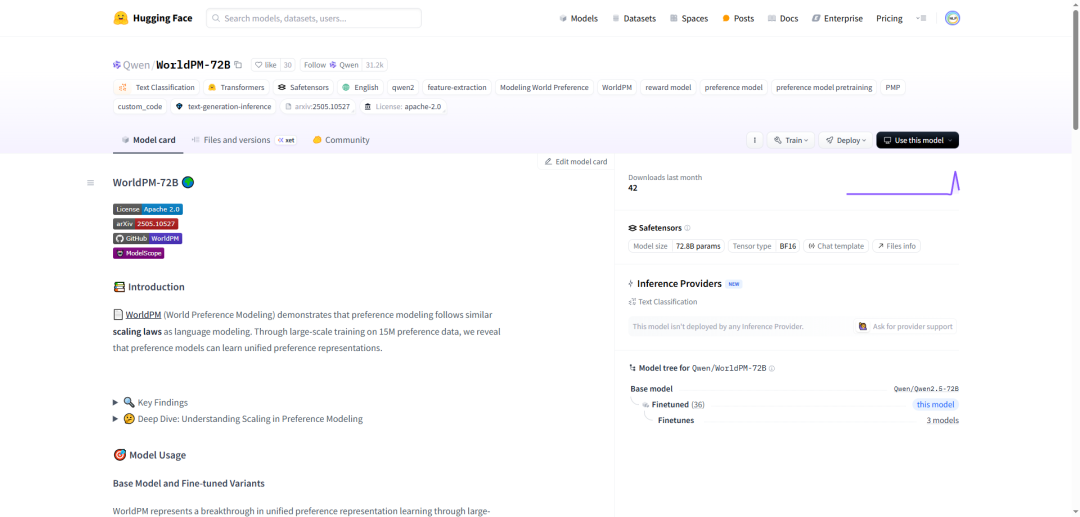Click the Chat template button
The height and width of the screenshot is (517, 1080).
(x=835, y=246)
